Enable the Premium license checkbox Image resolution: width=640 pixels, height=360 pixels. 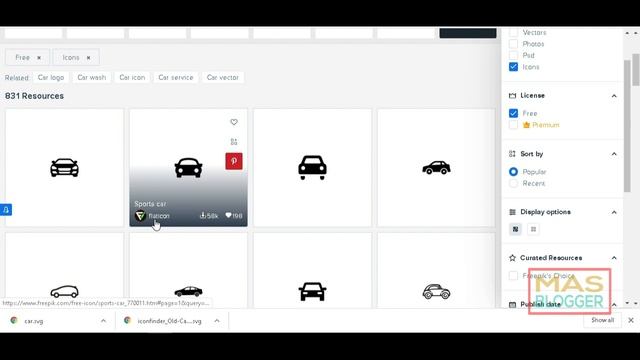tap(513, 125)
